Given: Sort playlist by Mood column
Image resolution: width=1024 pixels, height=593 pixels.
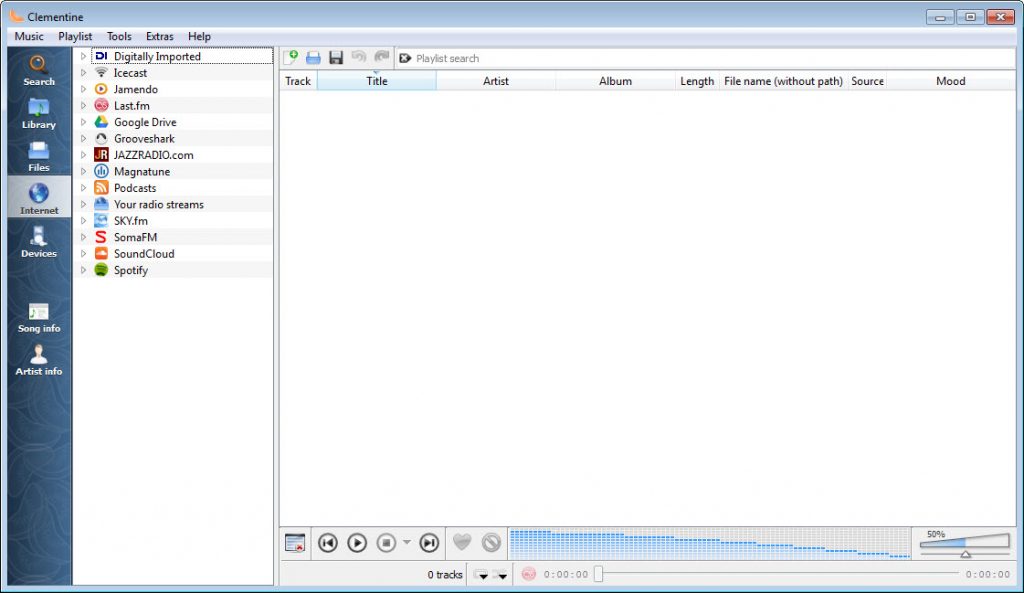Looking at the screenshot, I should (950, 81).
